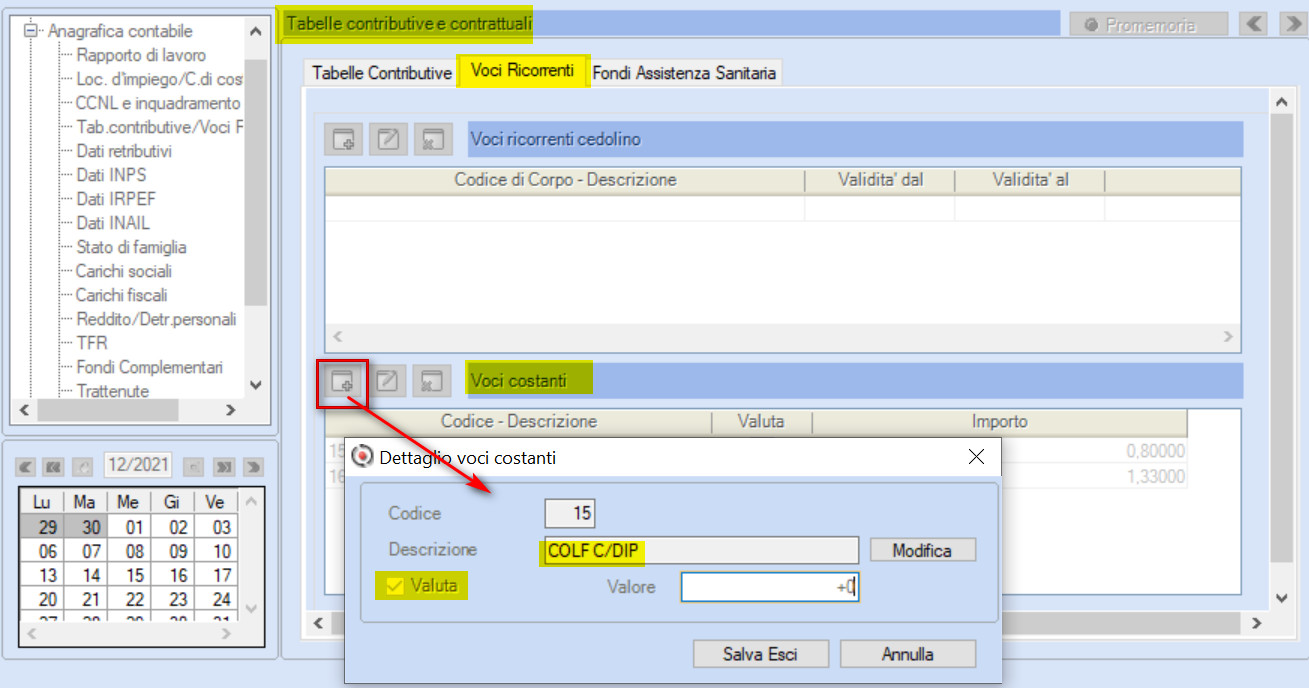Open the Promemoria button
1309x688 pixels.
1149,25
